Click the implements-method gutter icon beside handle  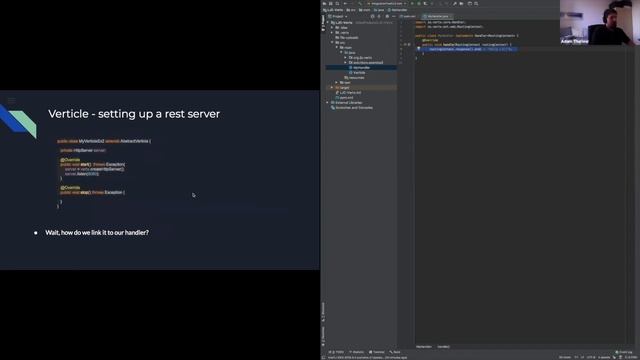click(405, 44)
